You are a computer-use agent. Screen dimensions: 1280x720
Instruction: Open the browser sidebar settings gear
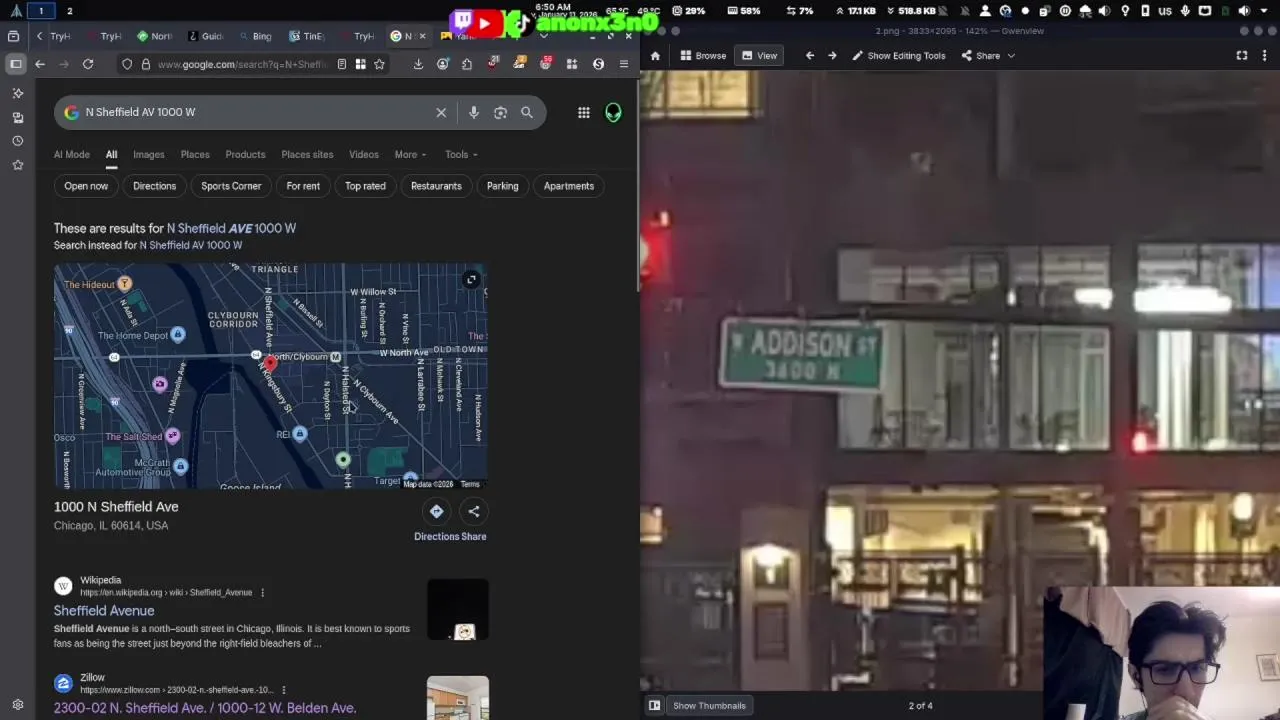pos(17,704)
